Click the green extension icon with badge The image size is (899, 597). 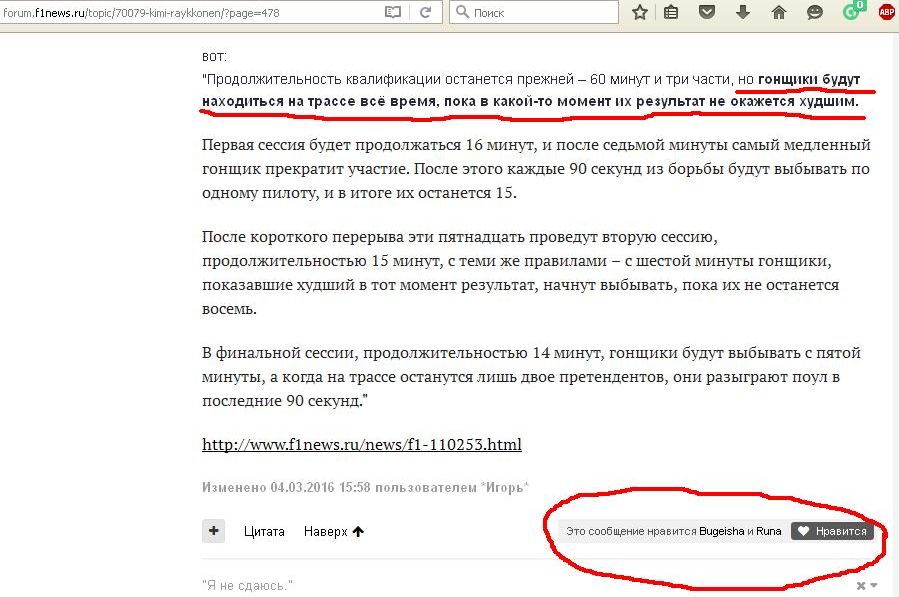851,12
